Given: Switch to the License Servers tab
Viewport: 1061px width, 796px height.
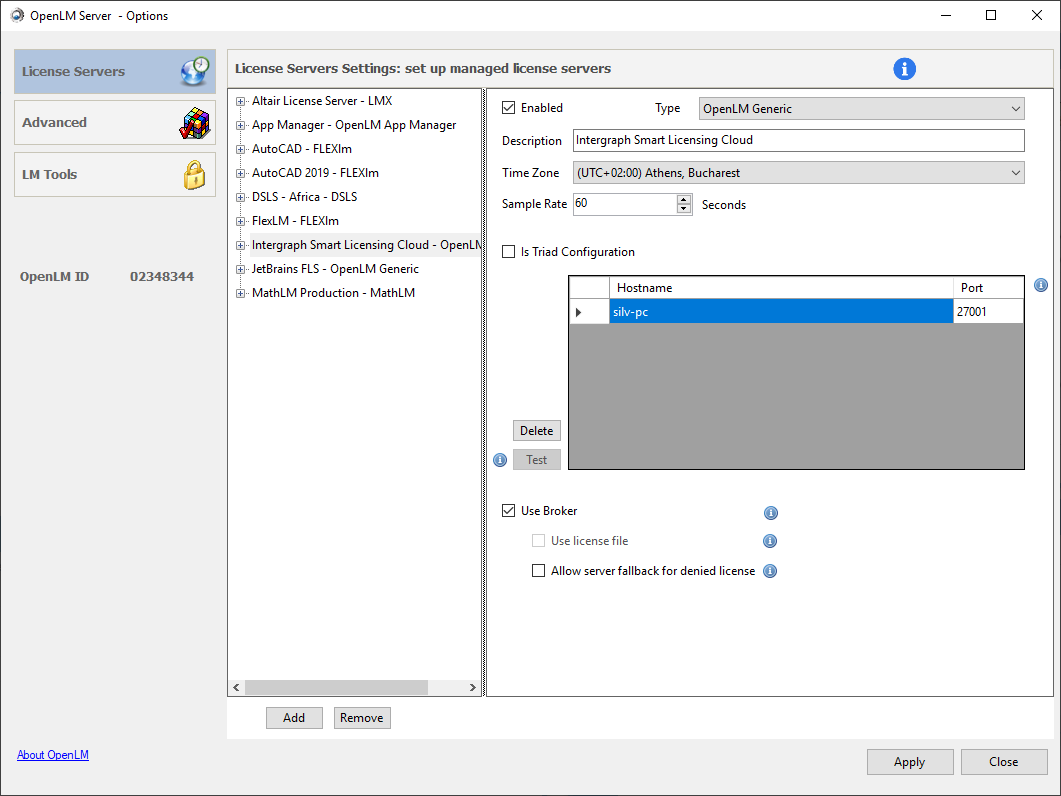Looking at the screenshot, I should click(114, 72).
